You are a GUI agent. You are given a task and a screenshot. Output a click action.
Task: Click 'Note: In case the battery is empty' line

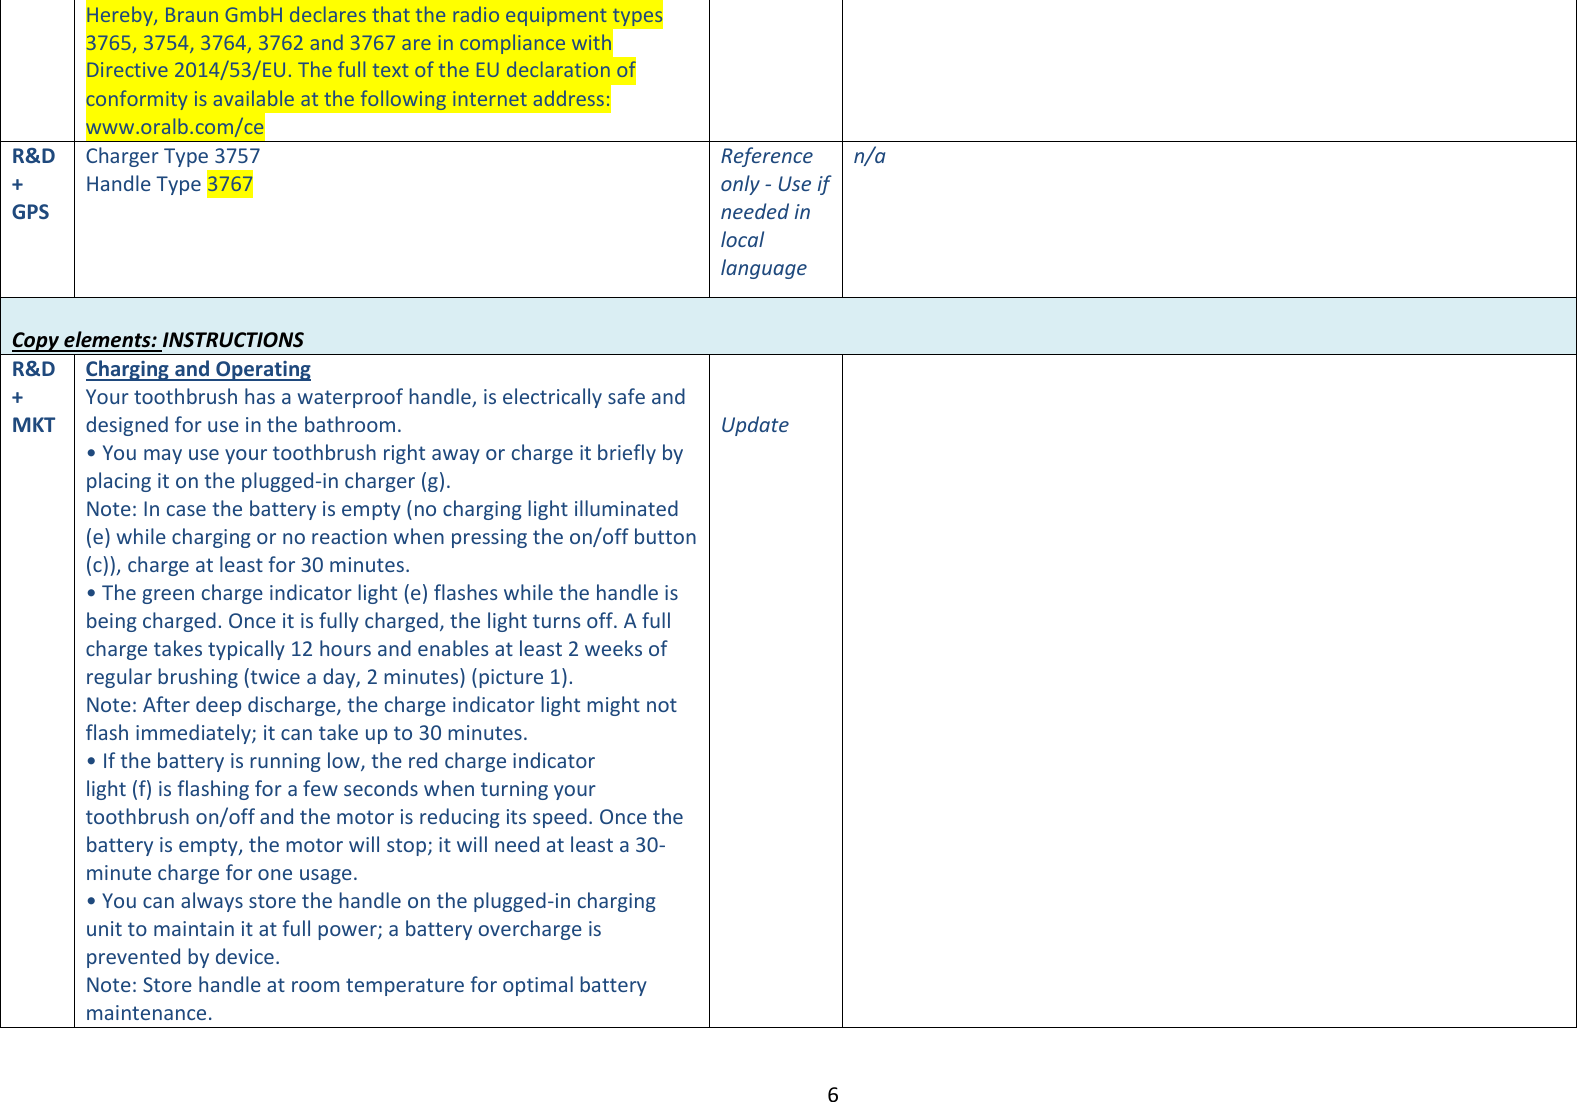382,509
